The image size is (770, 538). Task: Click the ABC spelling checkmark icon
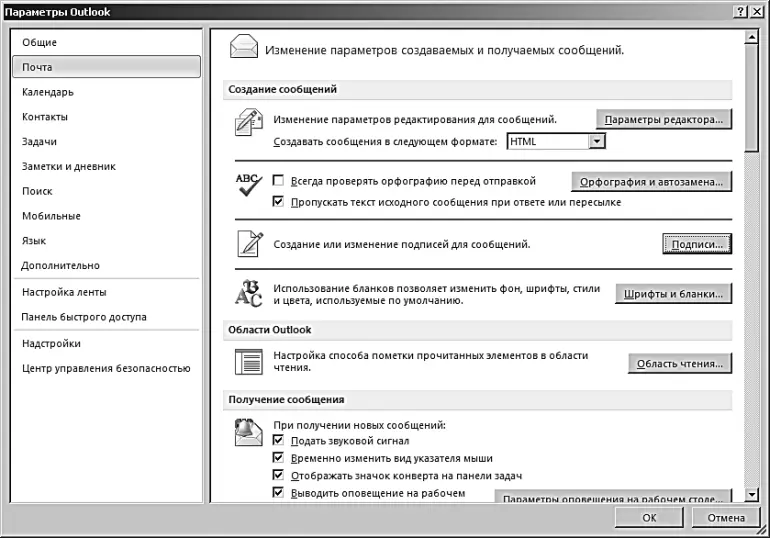(x=249, y=185)
